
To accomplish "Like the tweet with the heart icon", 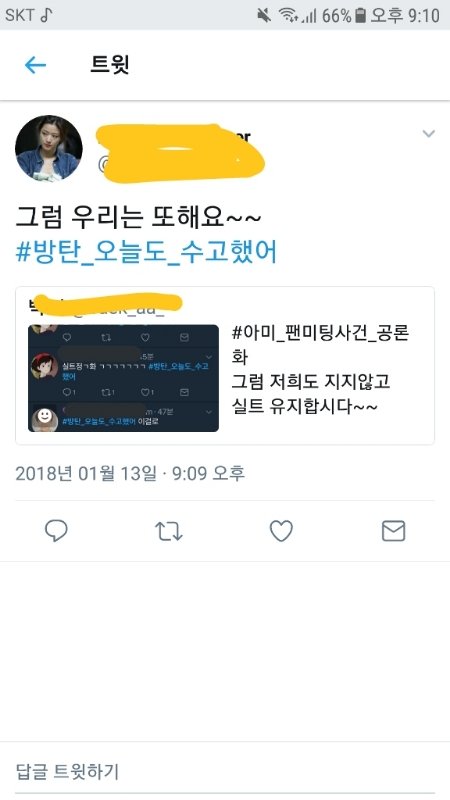I will pyautogui.click(x=281, y=531).
